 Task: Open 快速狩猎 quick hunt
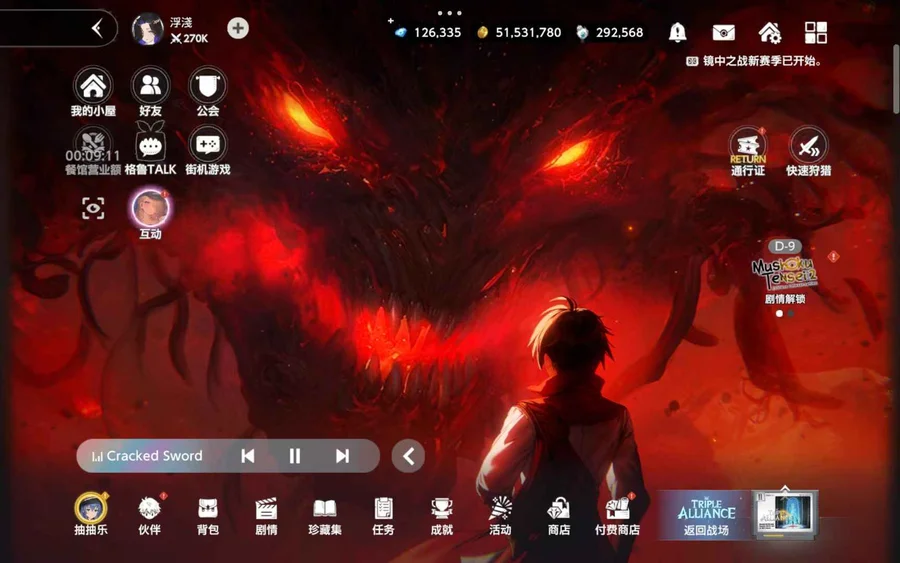point(808,147)
